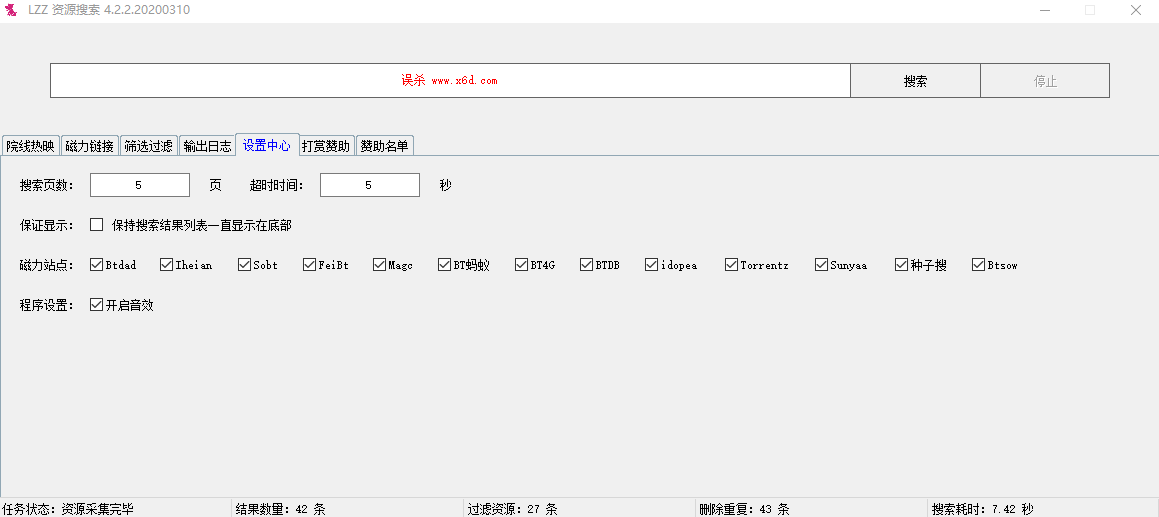Viewport: 1159px width, 517px height.
Task: Enable 保持搜索结果列表一直显示在底部 checkbox
Action: [x=97, y=225]
